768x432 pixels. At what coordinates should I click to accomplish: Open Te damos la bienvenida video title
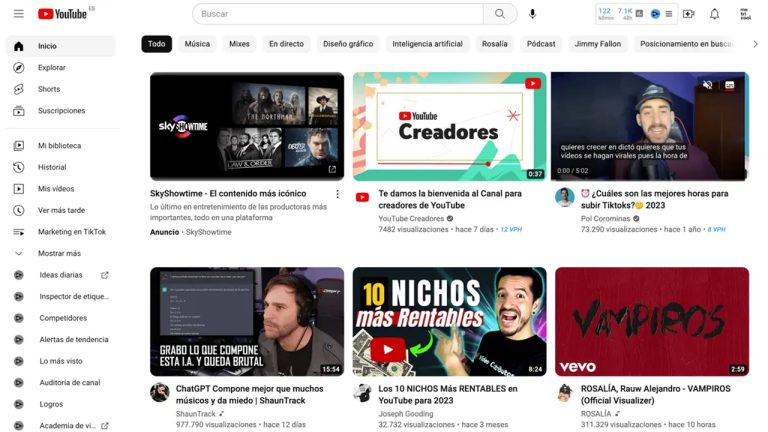pos(450,199)
